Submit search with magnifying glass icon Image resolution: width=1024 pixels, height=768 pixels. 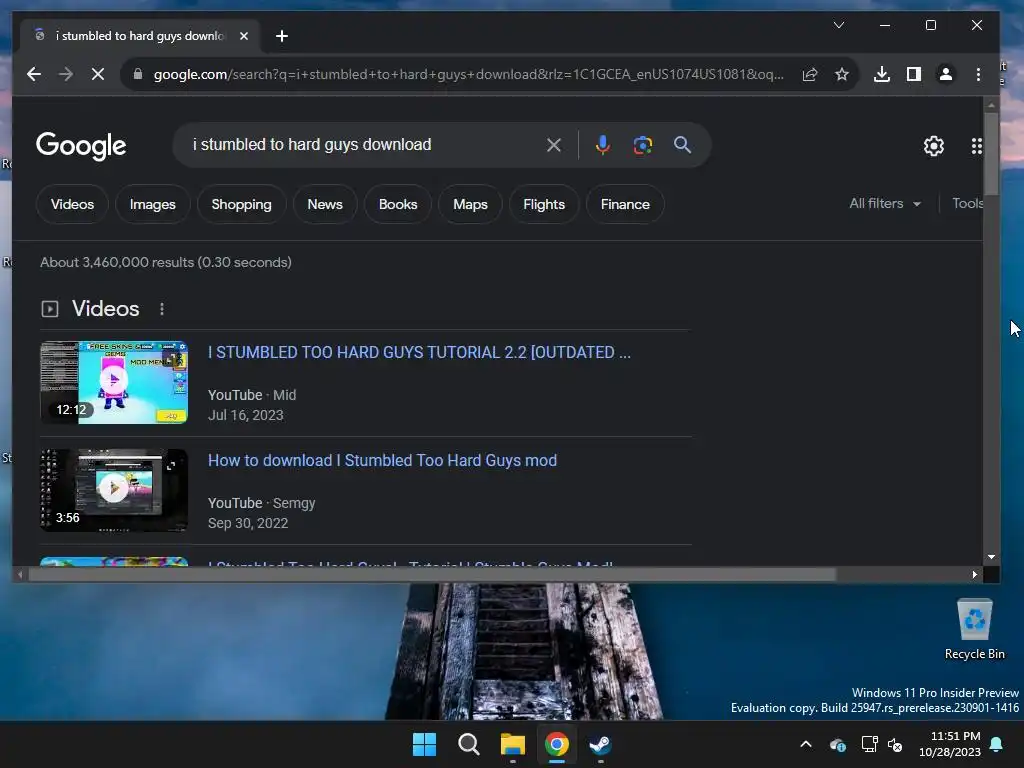682,145
